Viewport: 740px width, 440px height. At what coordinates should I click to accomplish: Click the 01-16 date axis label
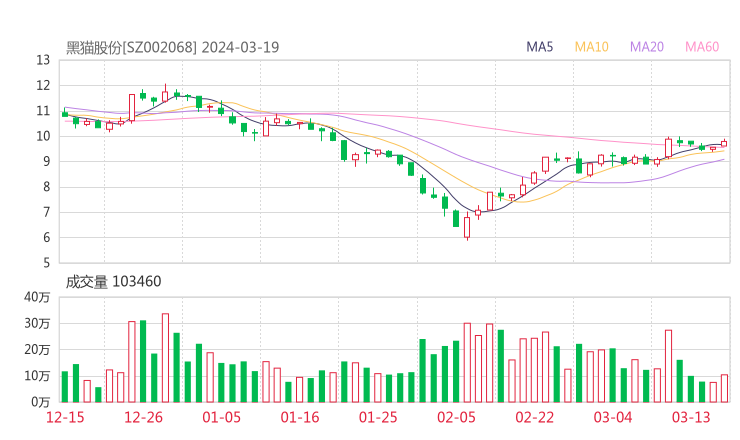coord(300,417)
